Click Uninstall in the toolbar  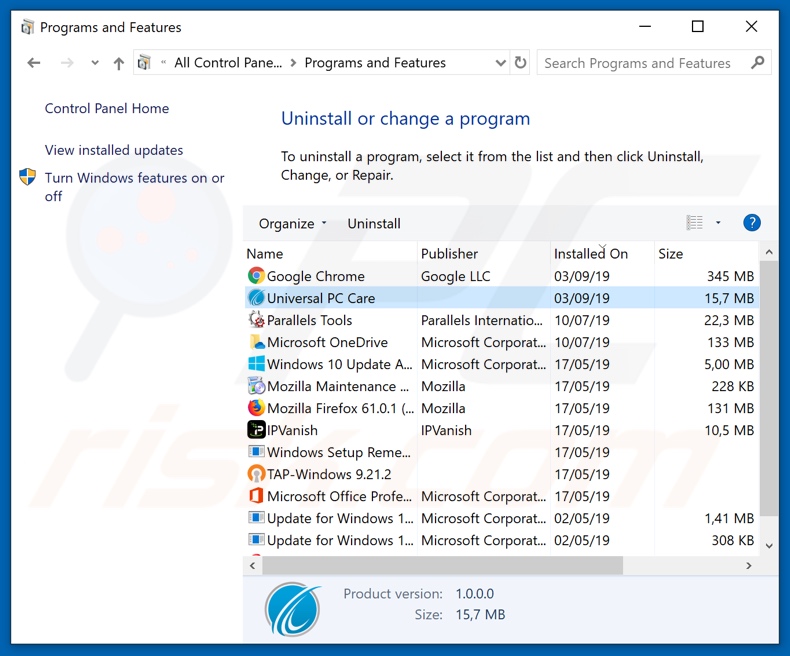pyautogui.click(x=374, y=223)
